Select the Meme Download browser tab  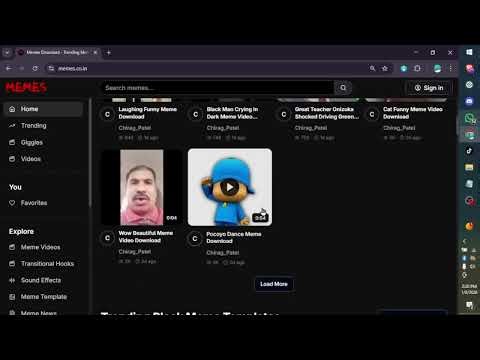point(57,52)
